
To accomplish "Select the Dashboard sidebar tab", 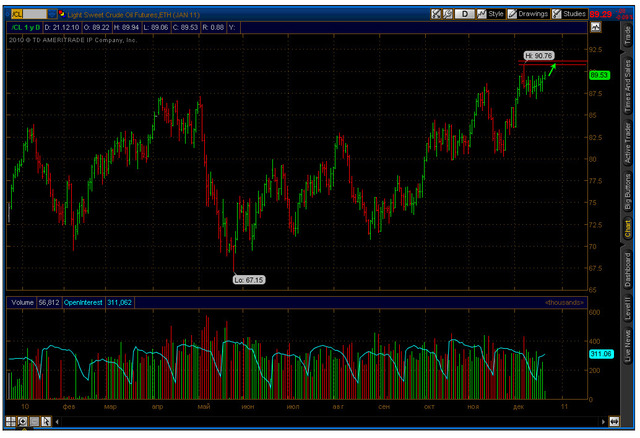I will point(628,270).
